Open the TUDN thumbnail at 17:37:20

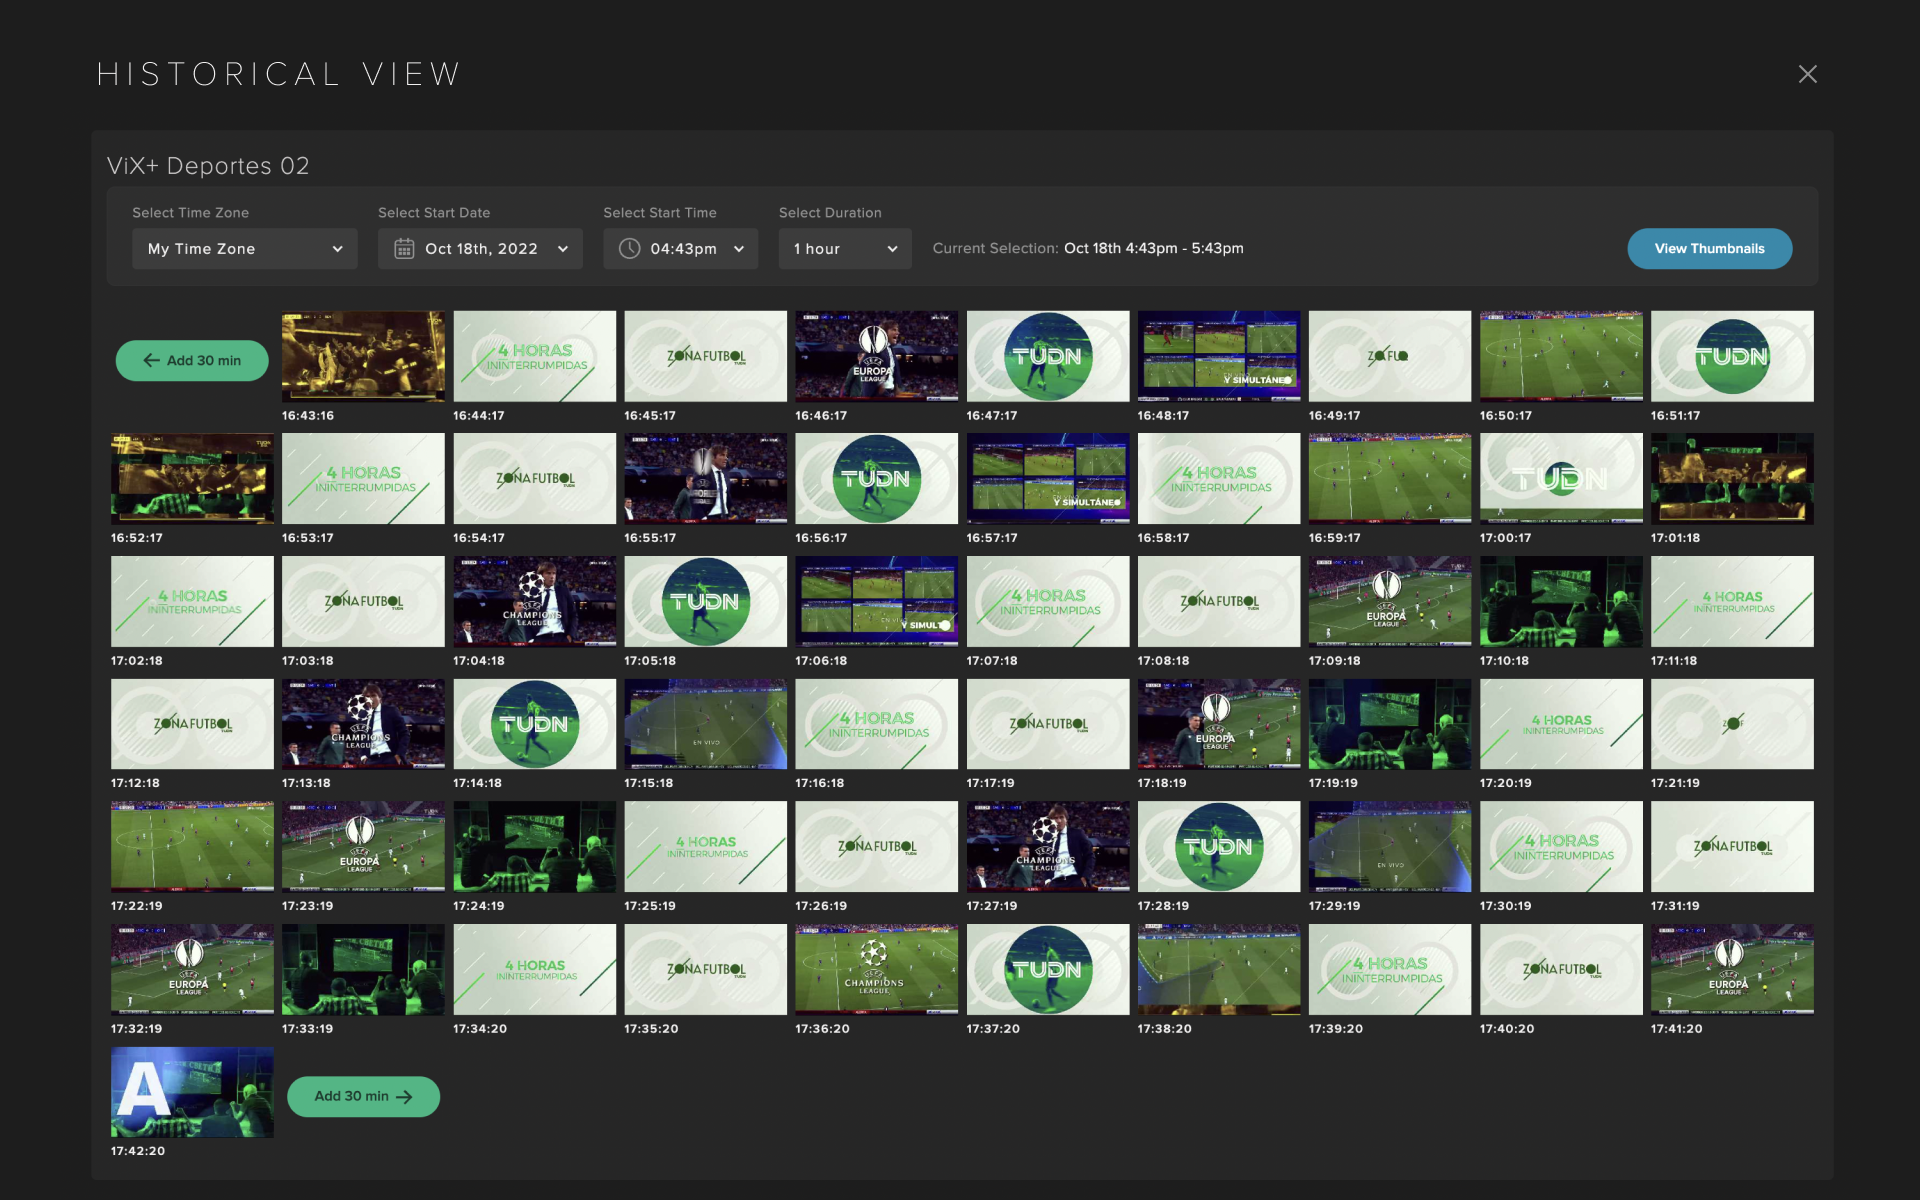[x=1047, y=970]
